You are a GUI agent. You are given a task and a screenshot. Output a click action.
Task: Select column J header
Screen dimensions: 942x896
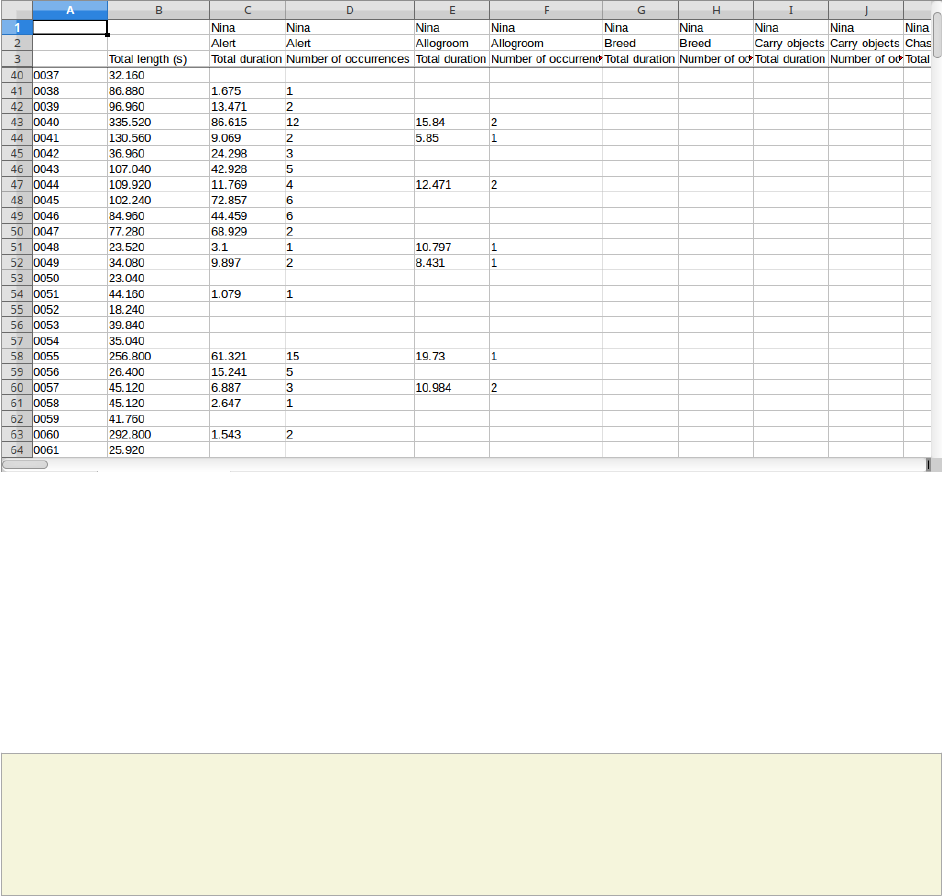[x=866, y=10]
